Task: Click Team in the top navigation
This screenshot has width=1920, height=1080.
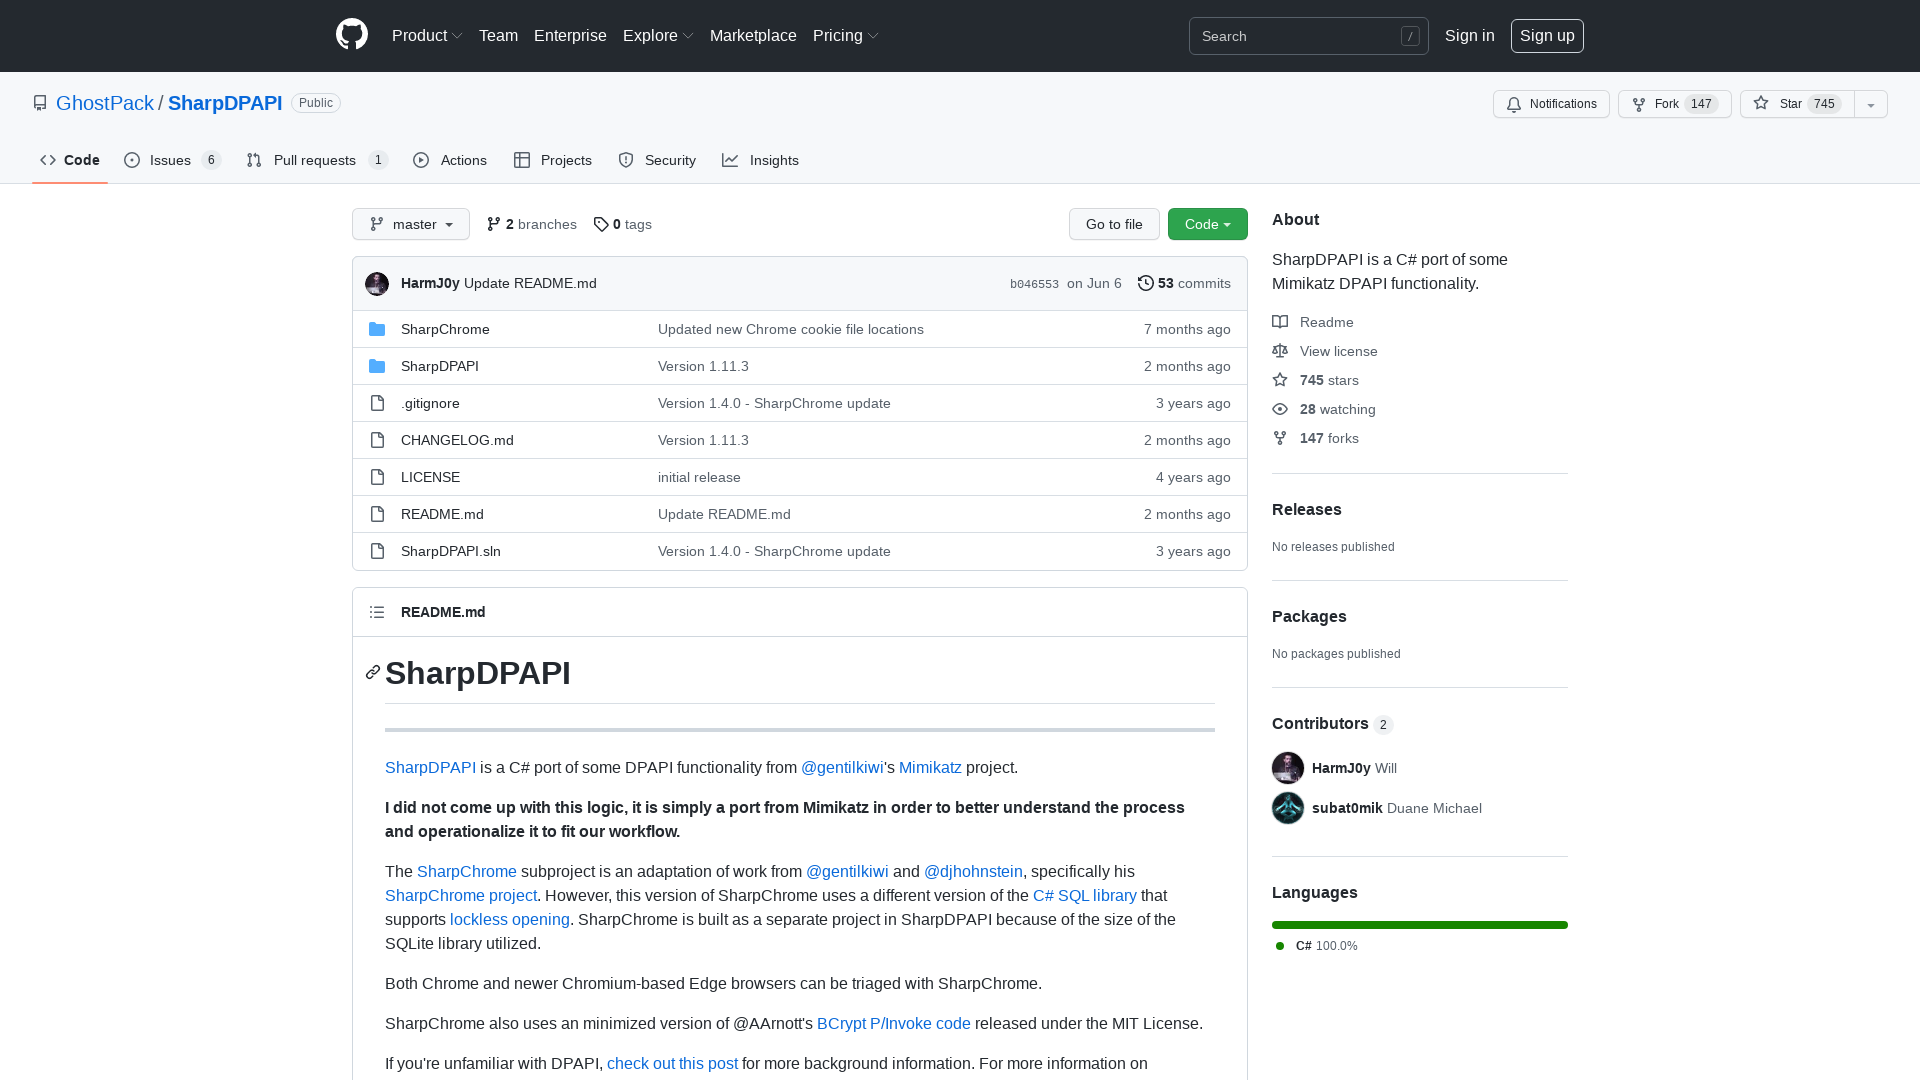Action: [498, 35]
